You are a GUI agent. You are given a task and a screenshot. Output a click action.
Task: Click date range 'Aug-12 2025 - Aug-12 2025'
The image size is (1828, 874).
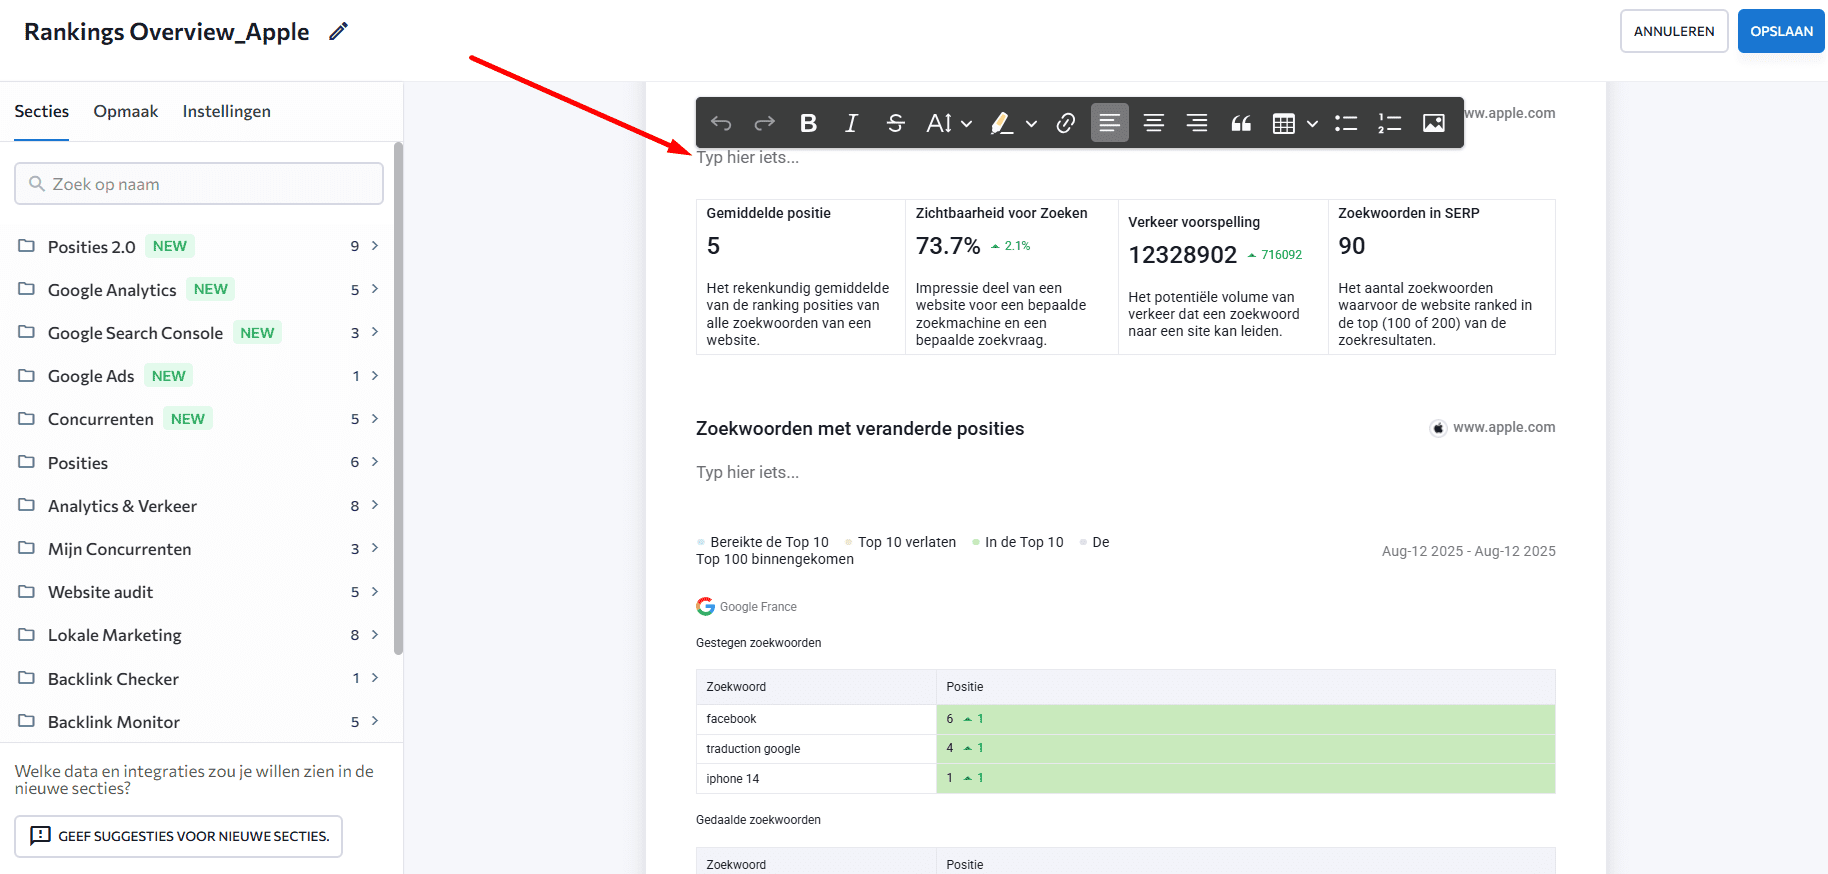tap(1468, 551)
